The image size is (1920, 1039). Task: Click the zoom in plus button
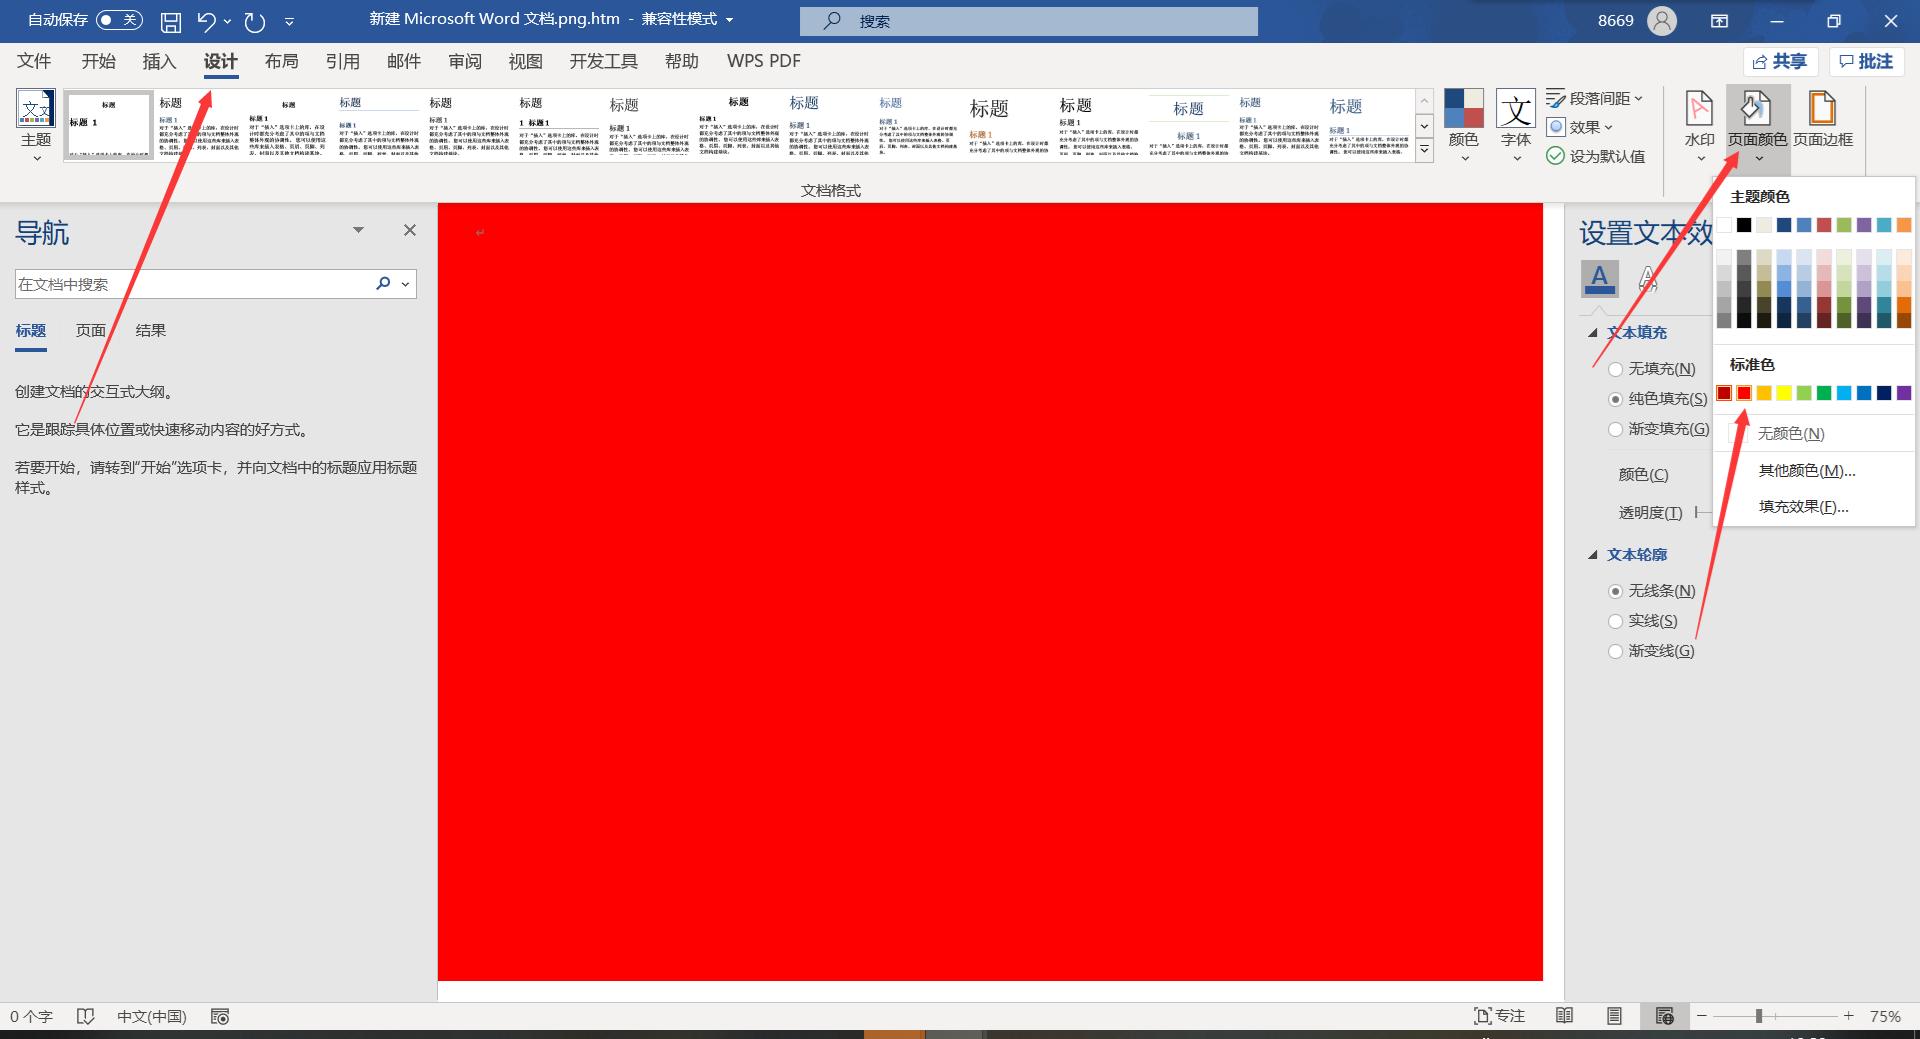[x=1849, y=1016]
